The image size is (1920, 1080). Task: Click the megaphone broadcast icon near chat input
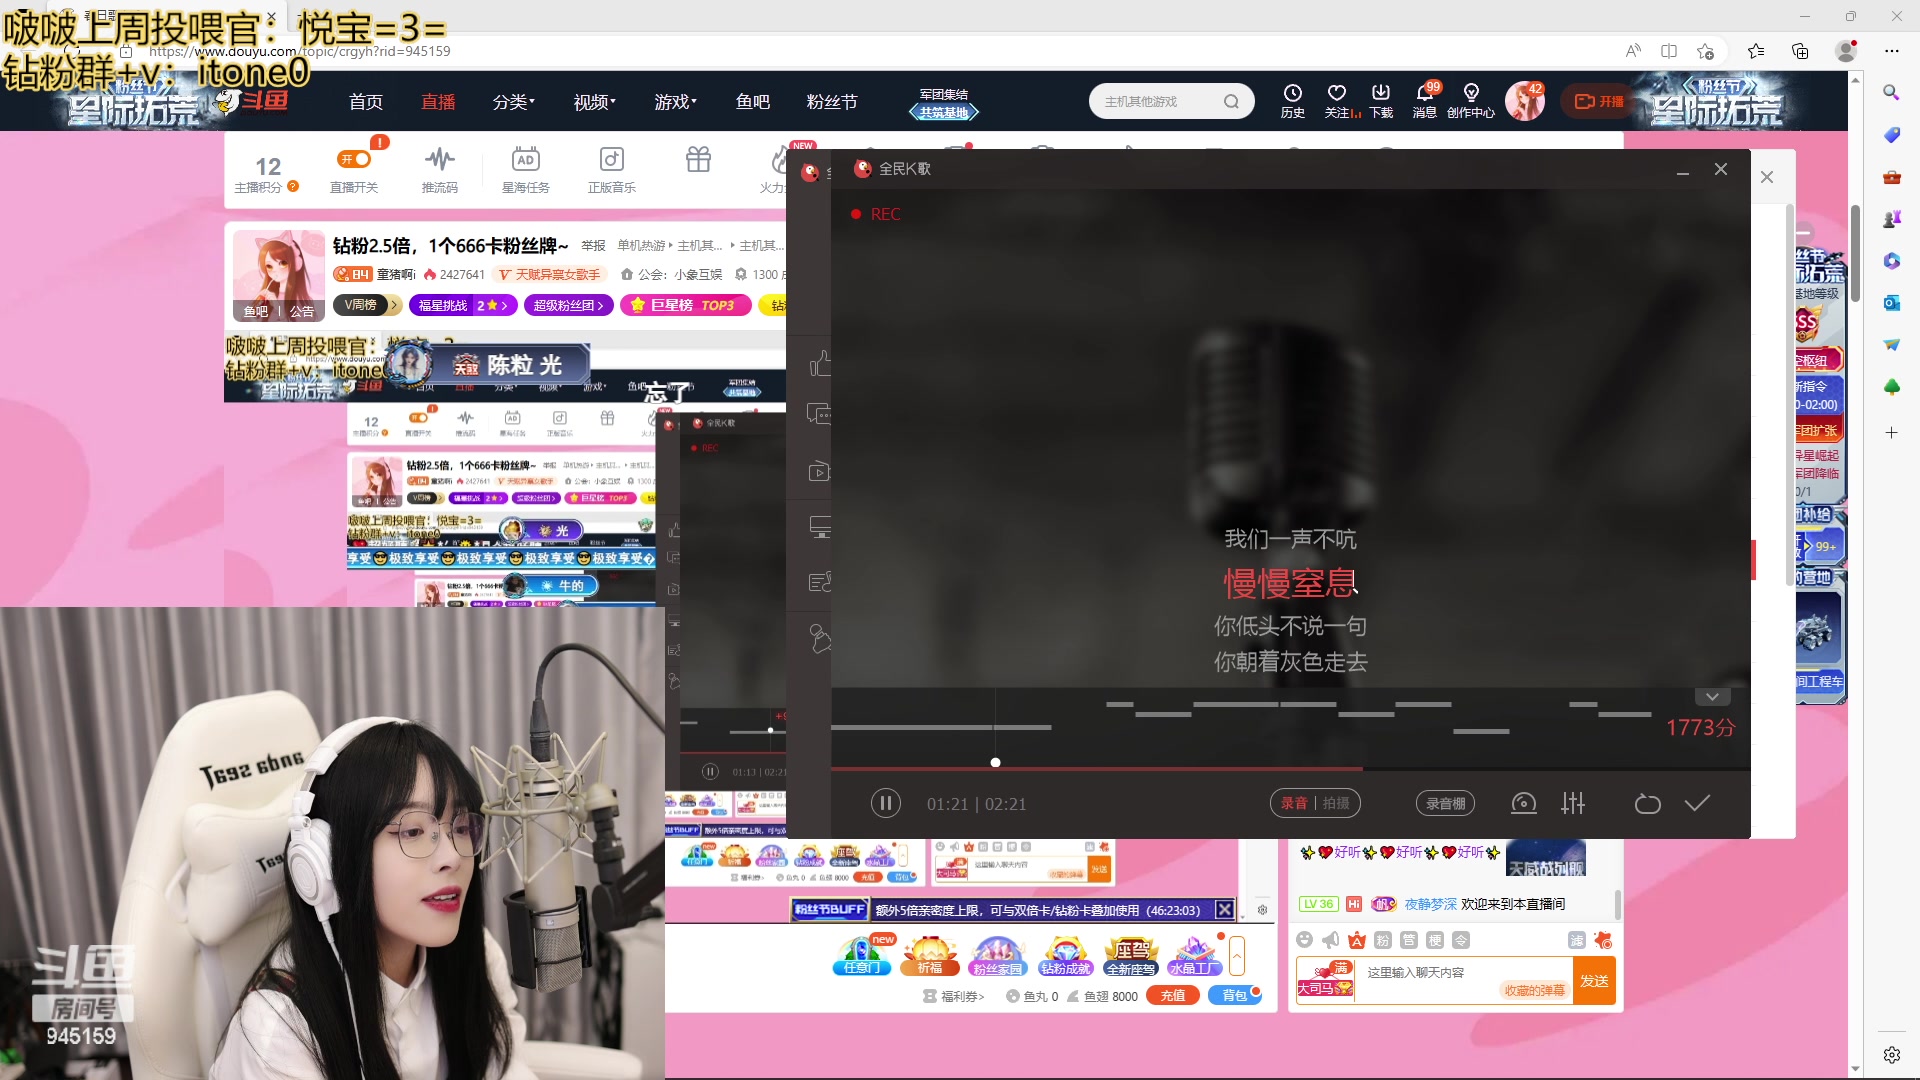click(1330, 941)
